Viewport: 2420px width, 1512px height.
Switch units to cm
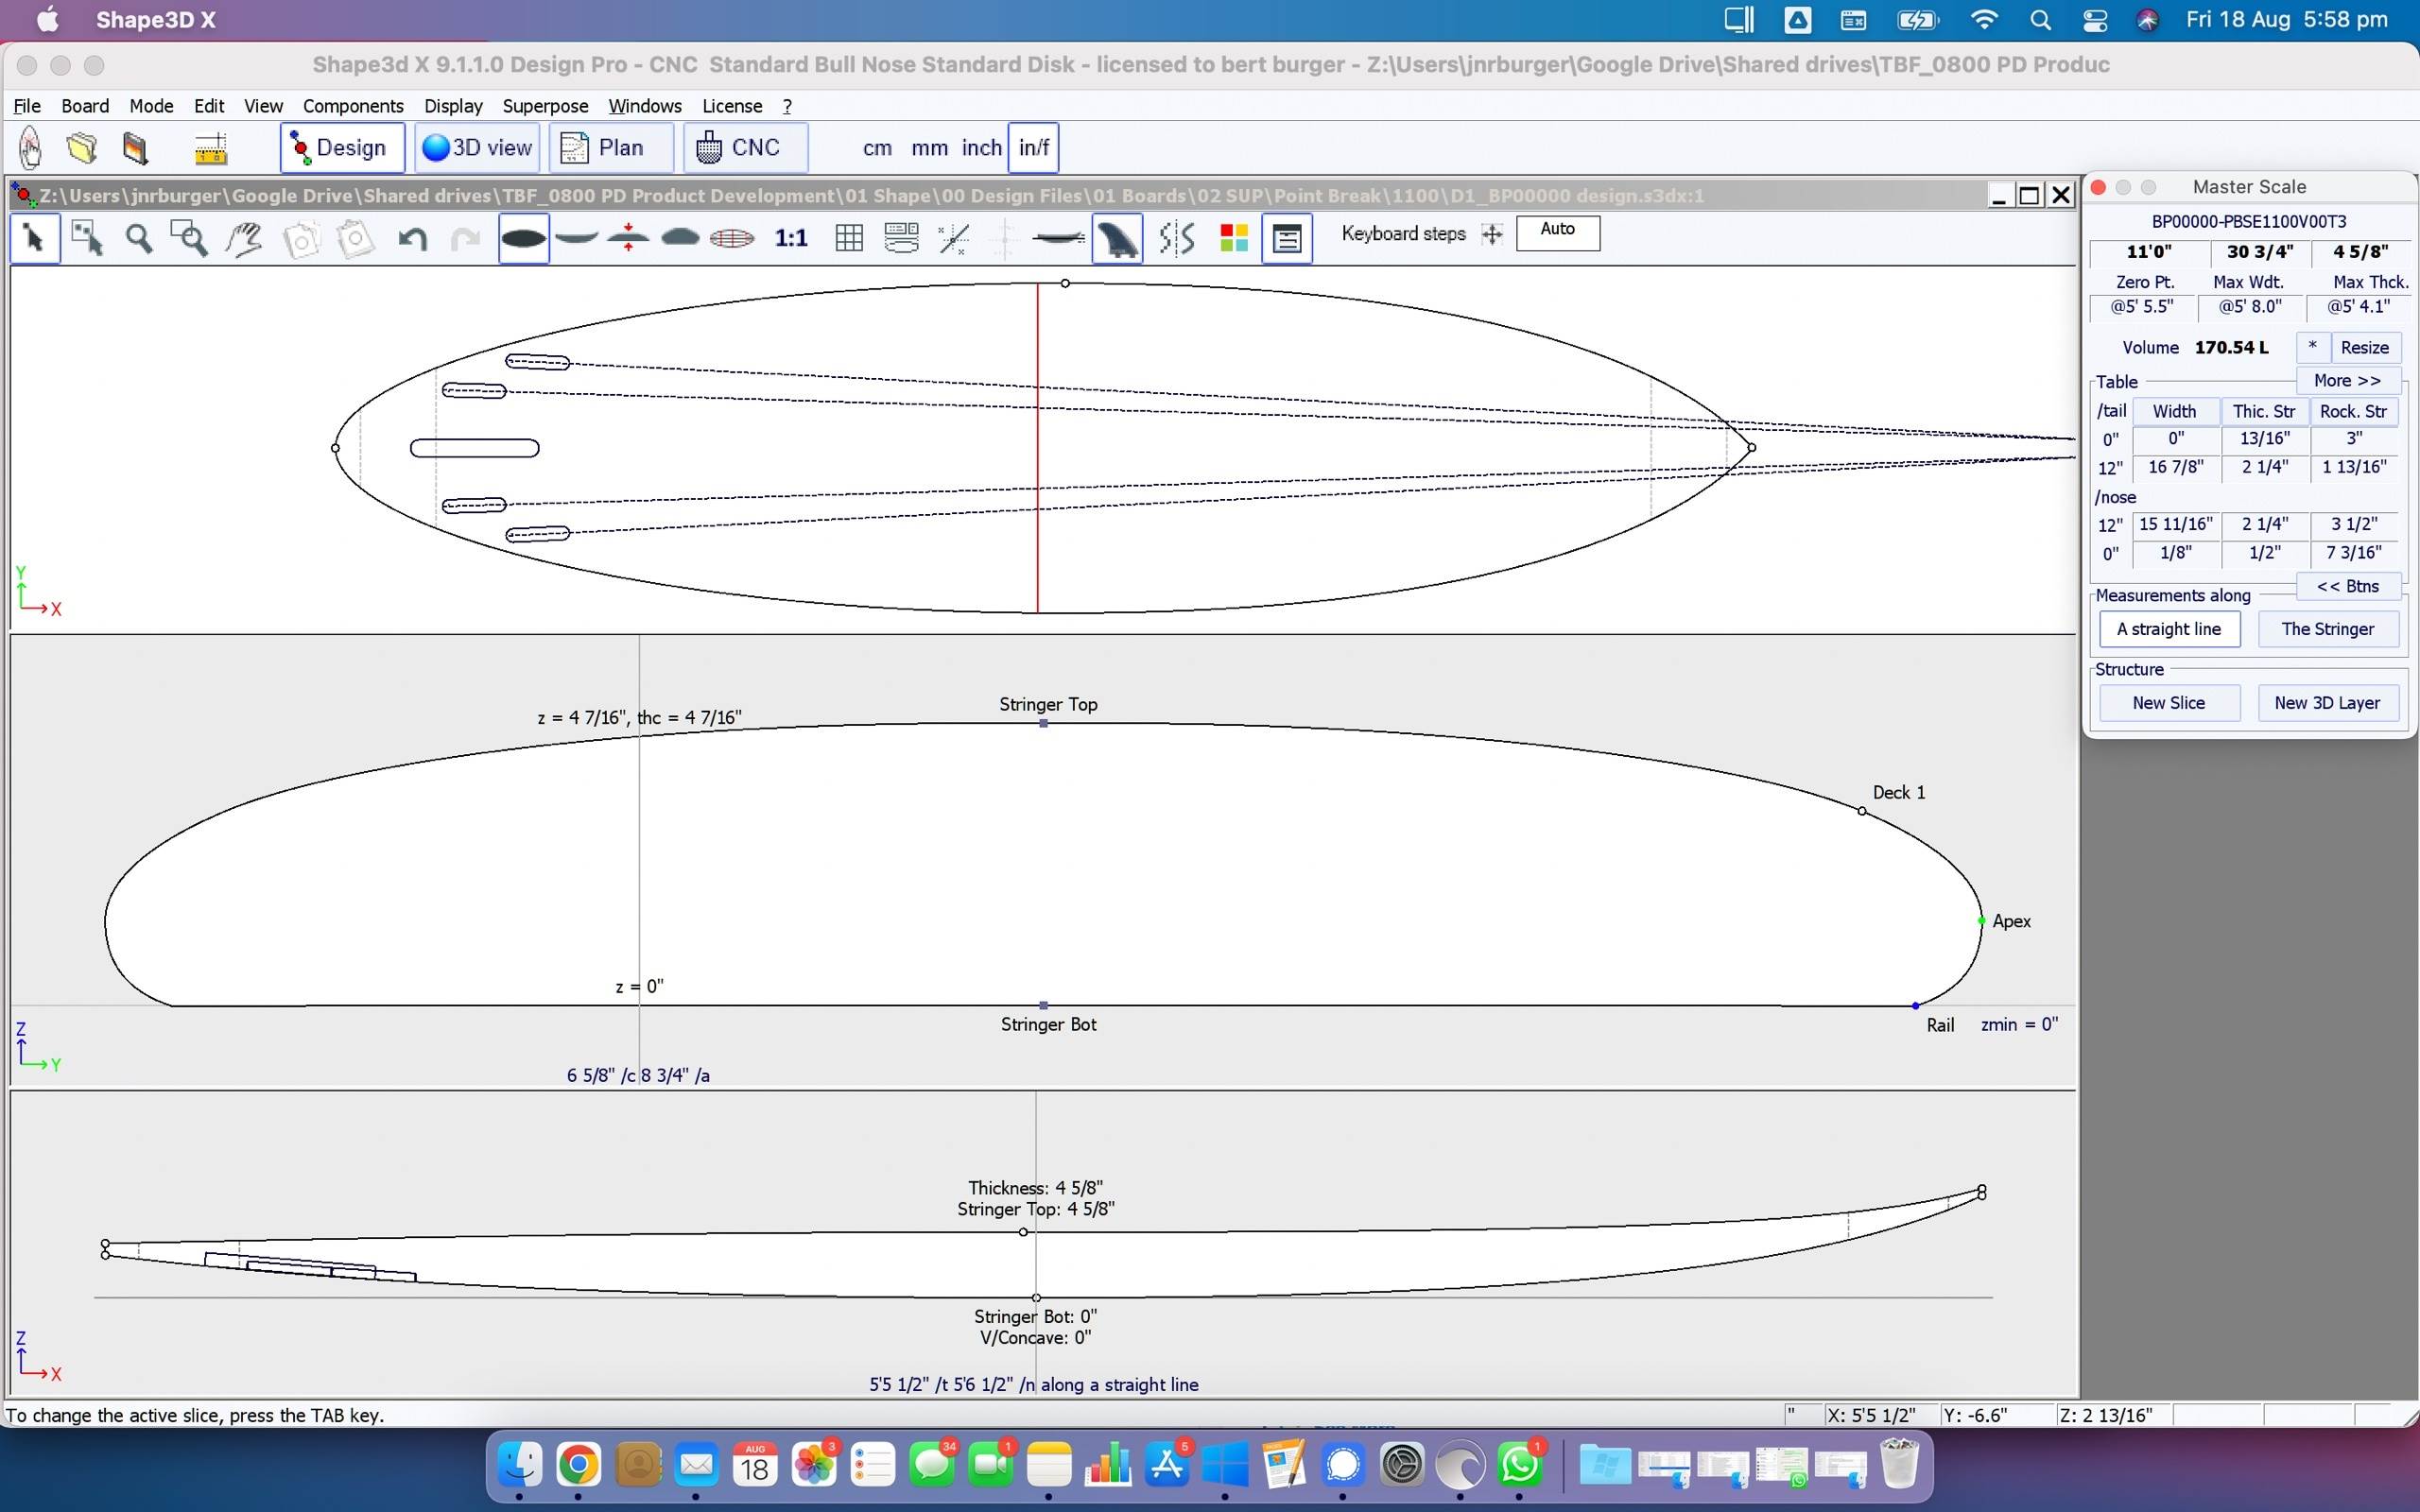point(877,148)
